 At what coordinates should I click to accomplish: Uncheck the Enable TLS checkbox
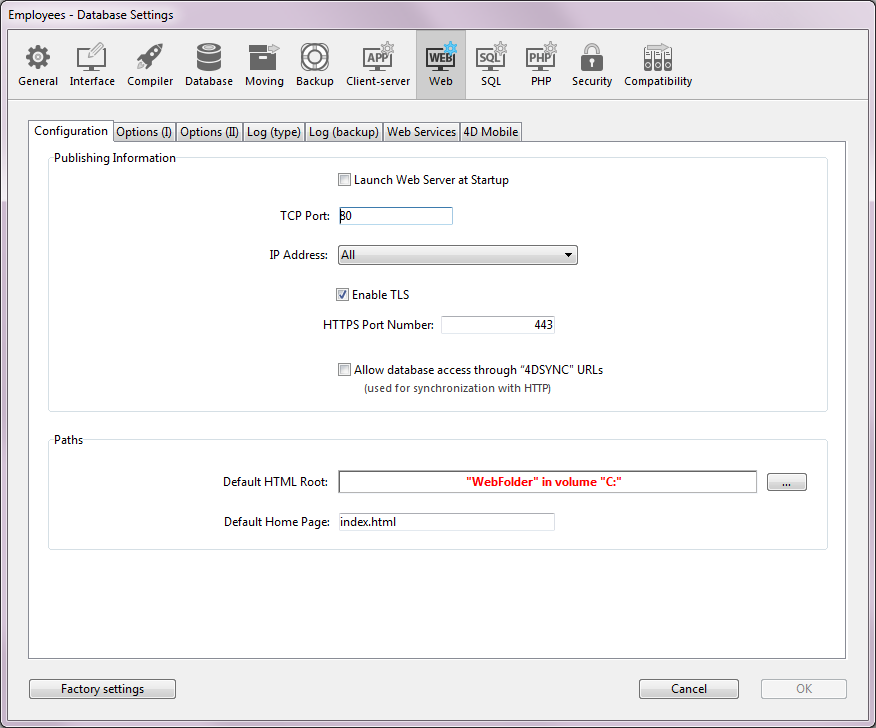point(343,295)
